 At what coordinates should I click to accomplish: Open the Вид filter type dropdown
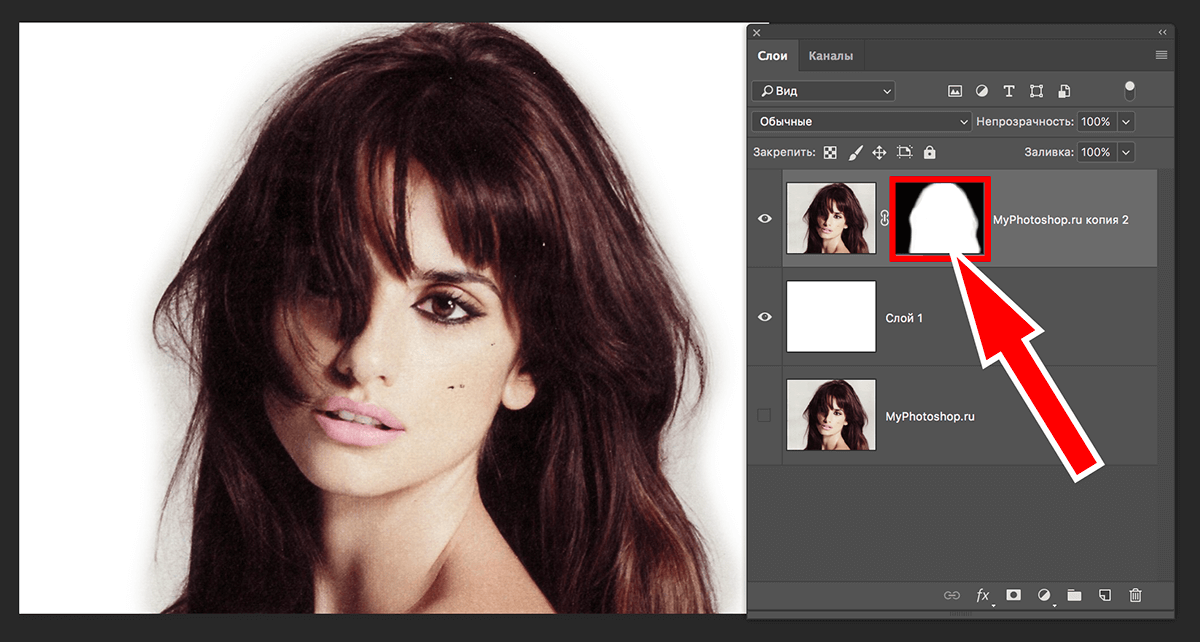pyautogui.click(x=824, y=91)
